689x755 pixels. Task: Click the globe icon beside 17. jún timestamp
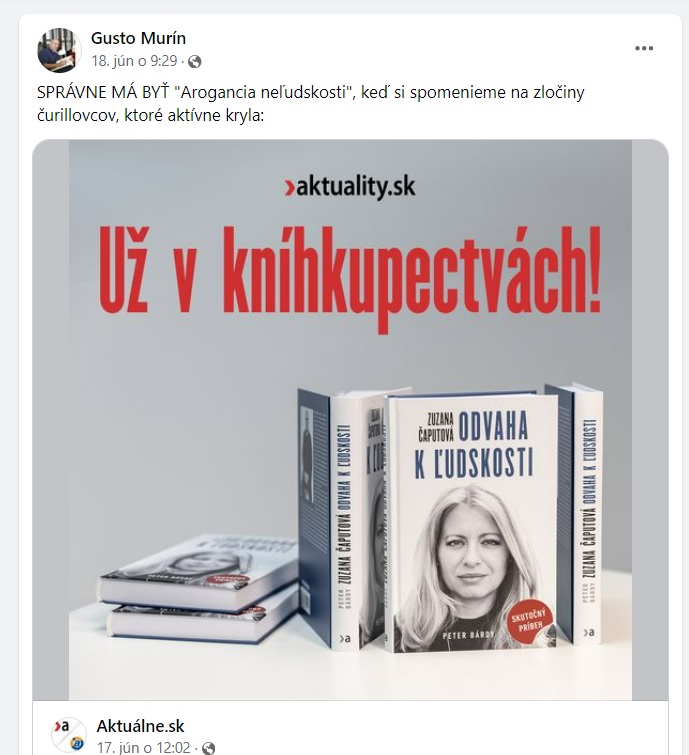click(208, 748)
